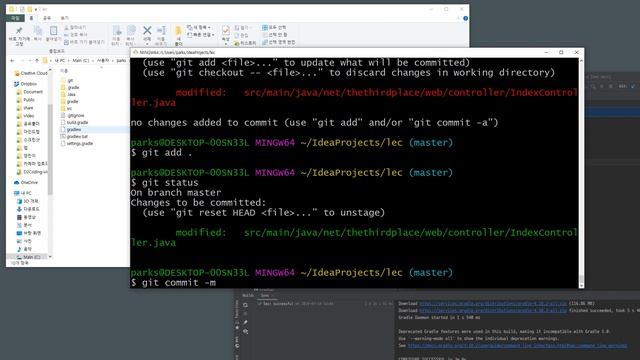Click the 내 PC breadcrumb in address bar

[60, 60]
